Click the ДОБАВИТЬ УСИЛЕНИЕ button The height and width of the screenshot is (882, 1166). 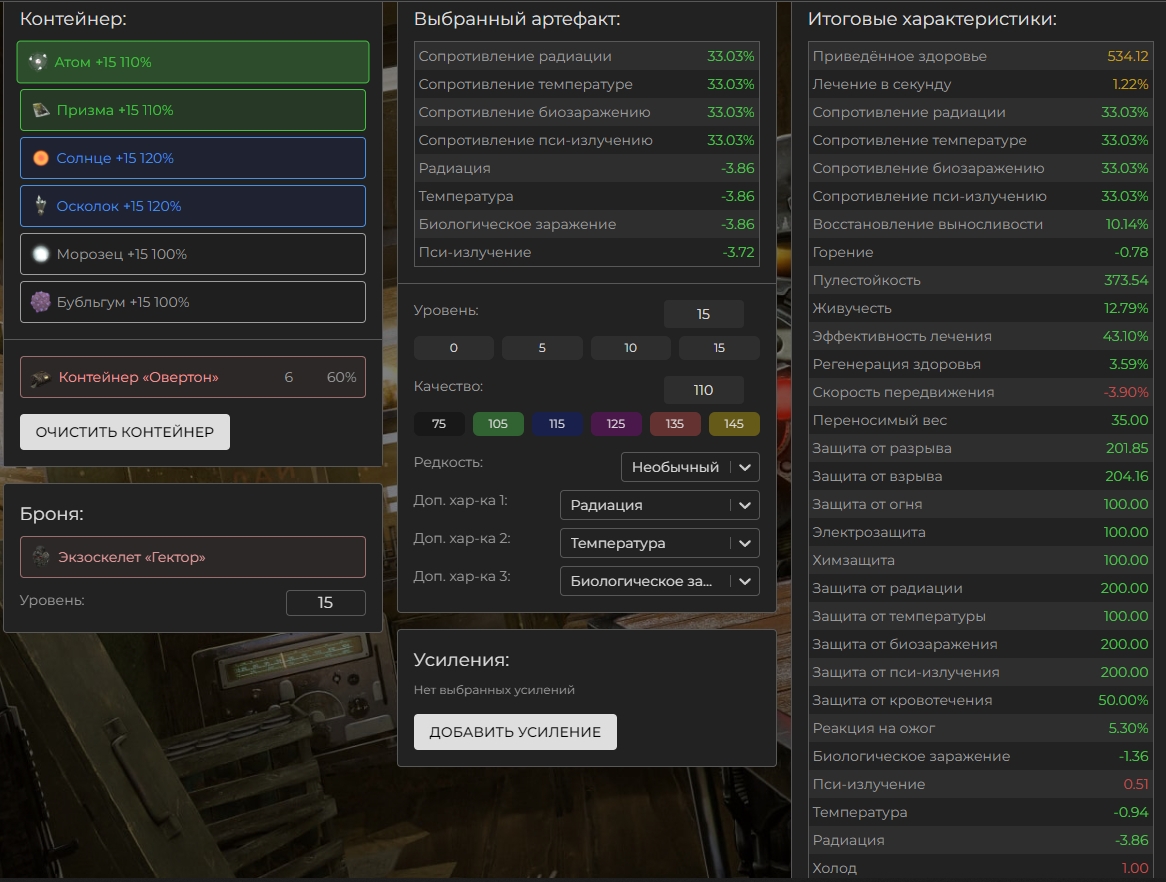click(515, 732)
